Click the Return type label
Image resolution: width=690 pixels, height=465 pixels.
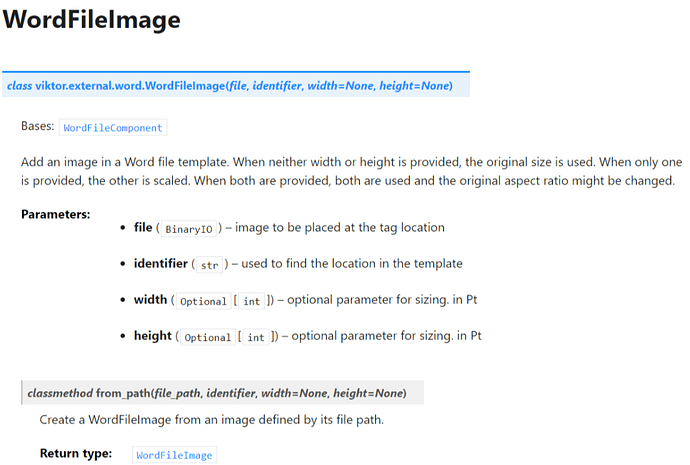76,454
